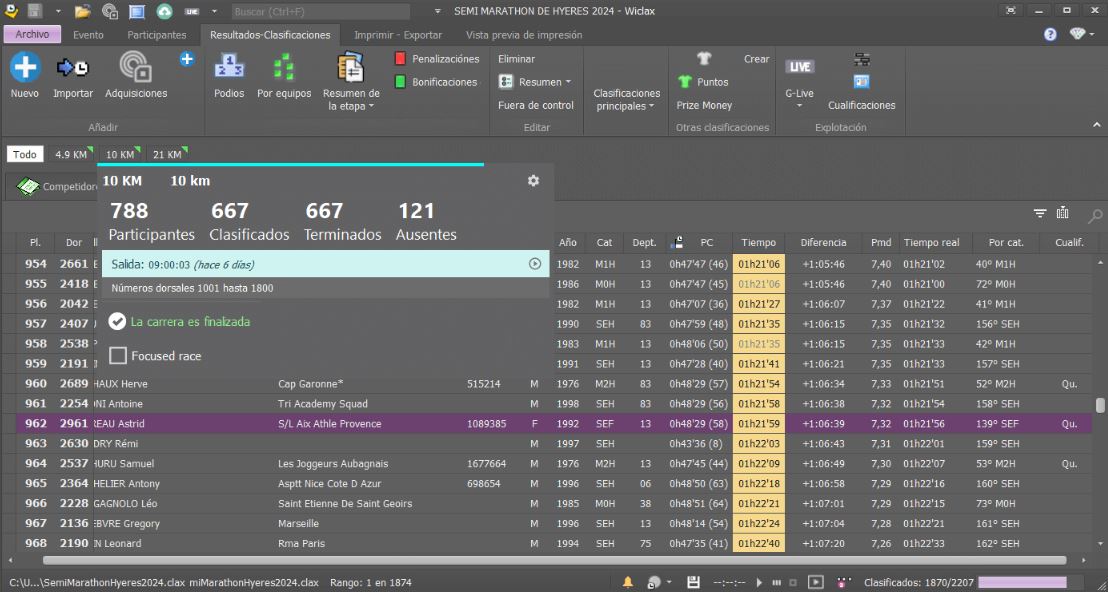Viewport: 1108px width, 592px height.
Task: Click the Cualificaciones icon
Action: click(x=861, y=81)
